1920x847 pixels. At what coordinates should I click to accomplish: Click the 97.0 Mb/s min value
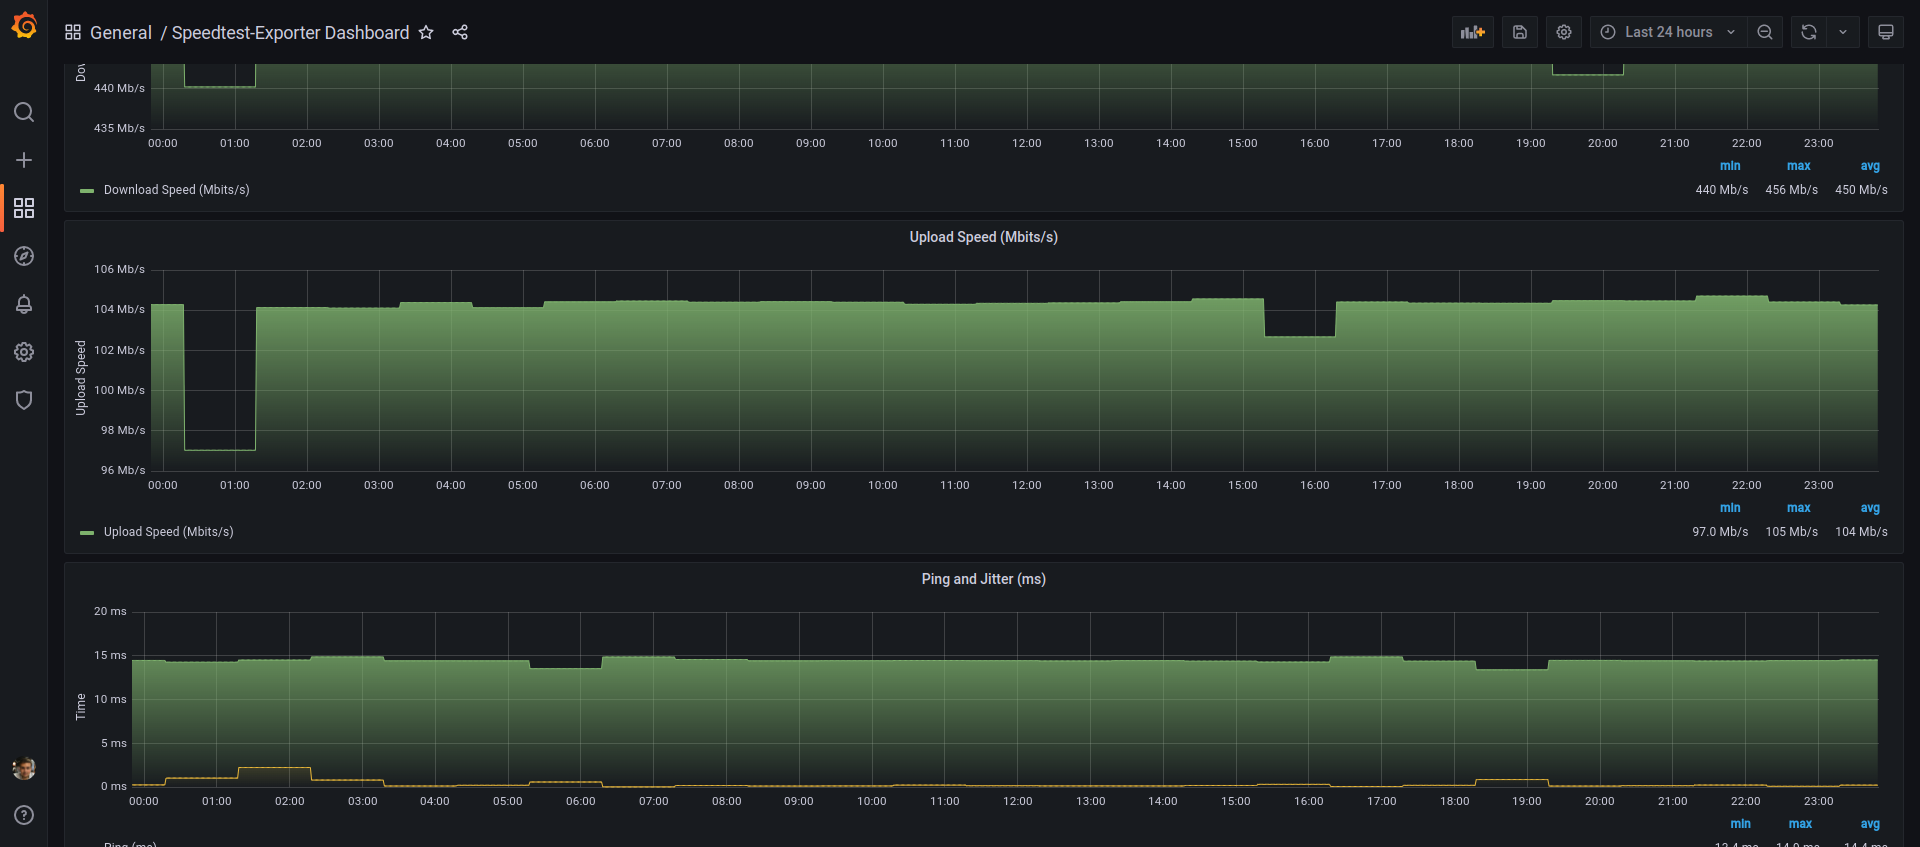[1720, 532]
